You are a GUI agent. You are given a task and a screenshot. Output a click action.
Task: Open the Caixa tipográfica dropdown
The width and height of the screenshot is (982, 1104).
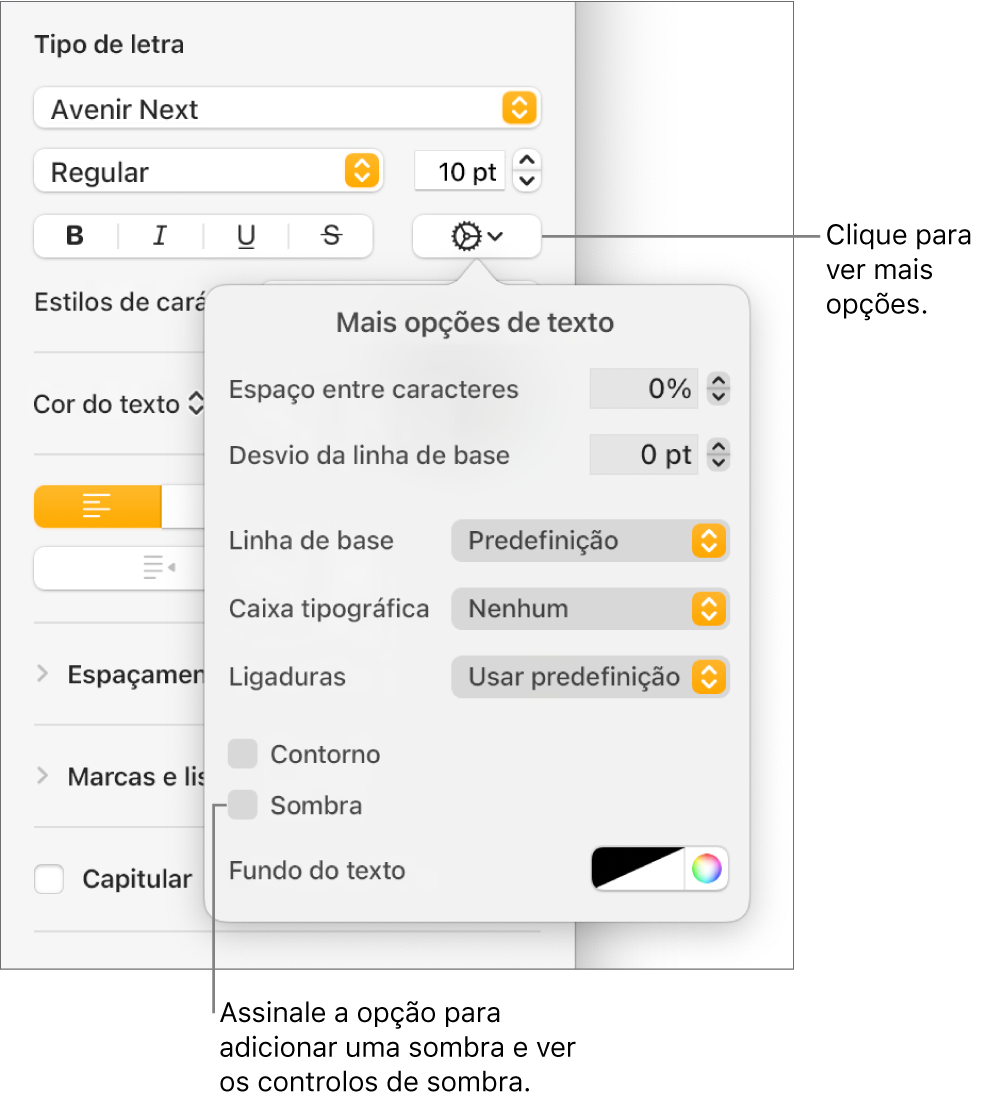pos(590,609)
